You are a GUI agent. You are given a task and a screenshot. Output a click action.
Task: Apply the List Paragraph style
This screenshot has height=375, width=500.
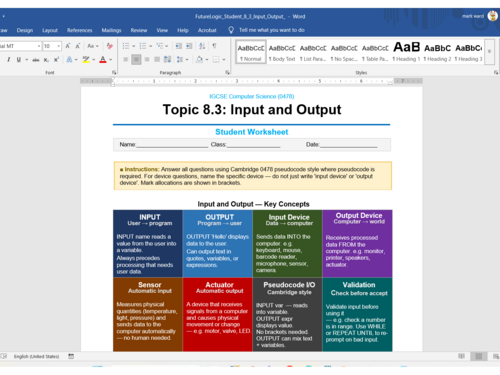click(x=313, y=52)
